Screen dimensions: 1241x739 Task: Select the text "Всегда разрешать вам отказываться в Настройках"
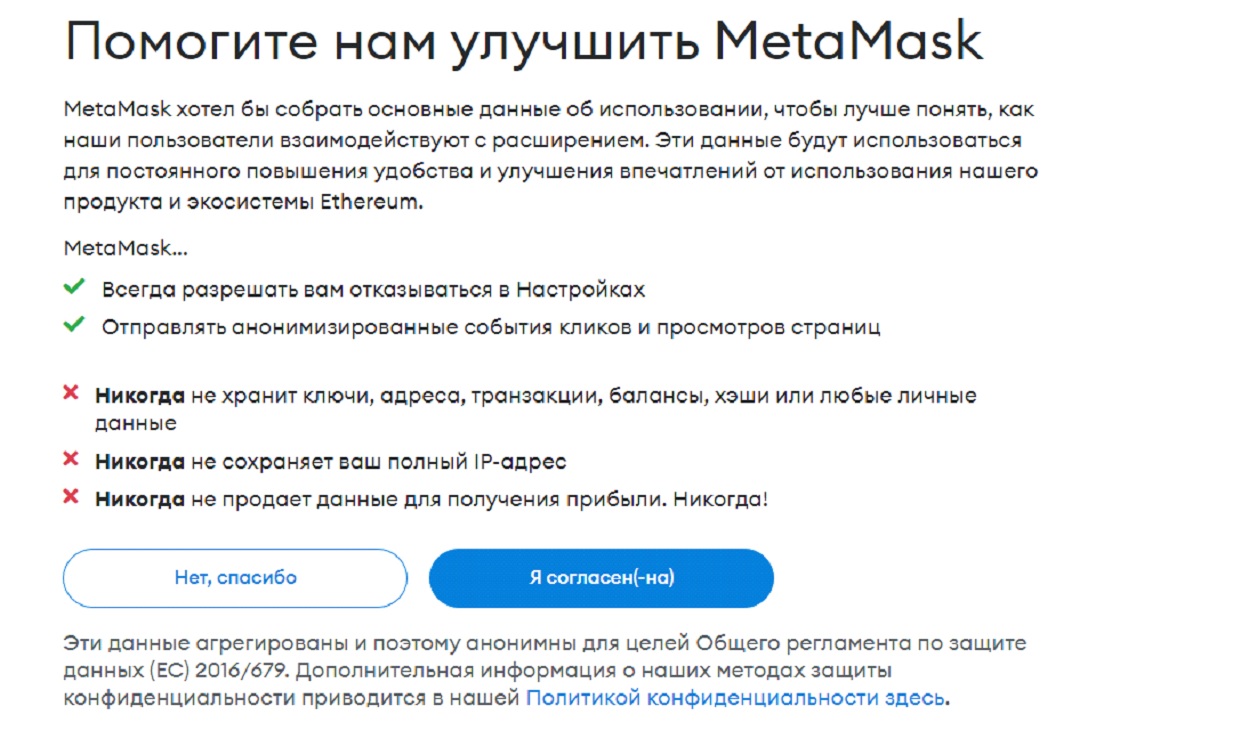[373, 290]
